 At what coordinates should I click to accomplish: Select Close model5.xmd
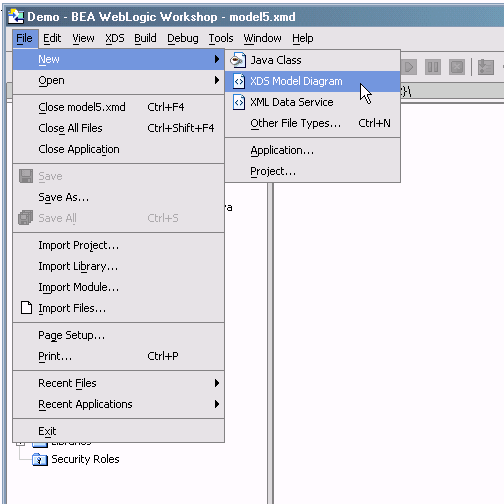(119, 107)
